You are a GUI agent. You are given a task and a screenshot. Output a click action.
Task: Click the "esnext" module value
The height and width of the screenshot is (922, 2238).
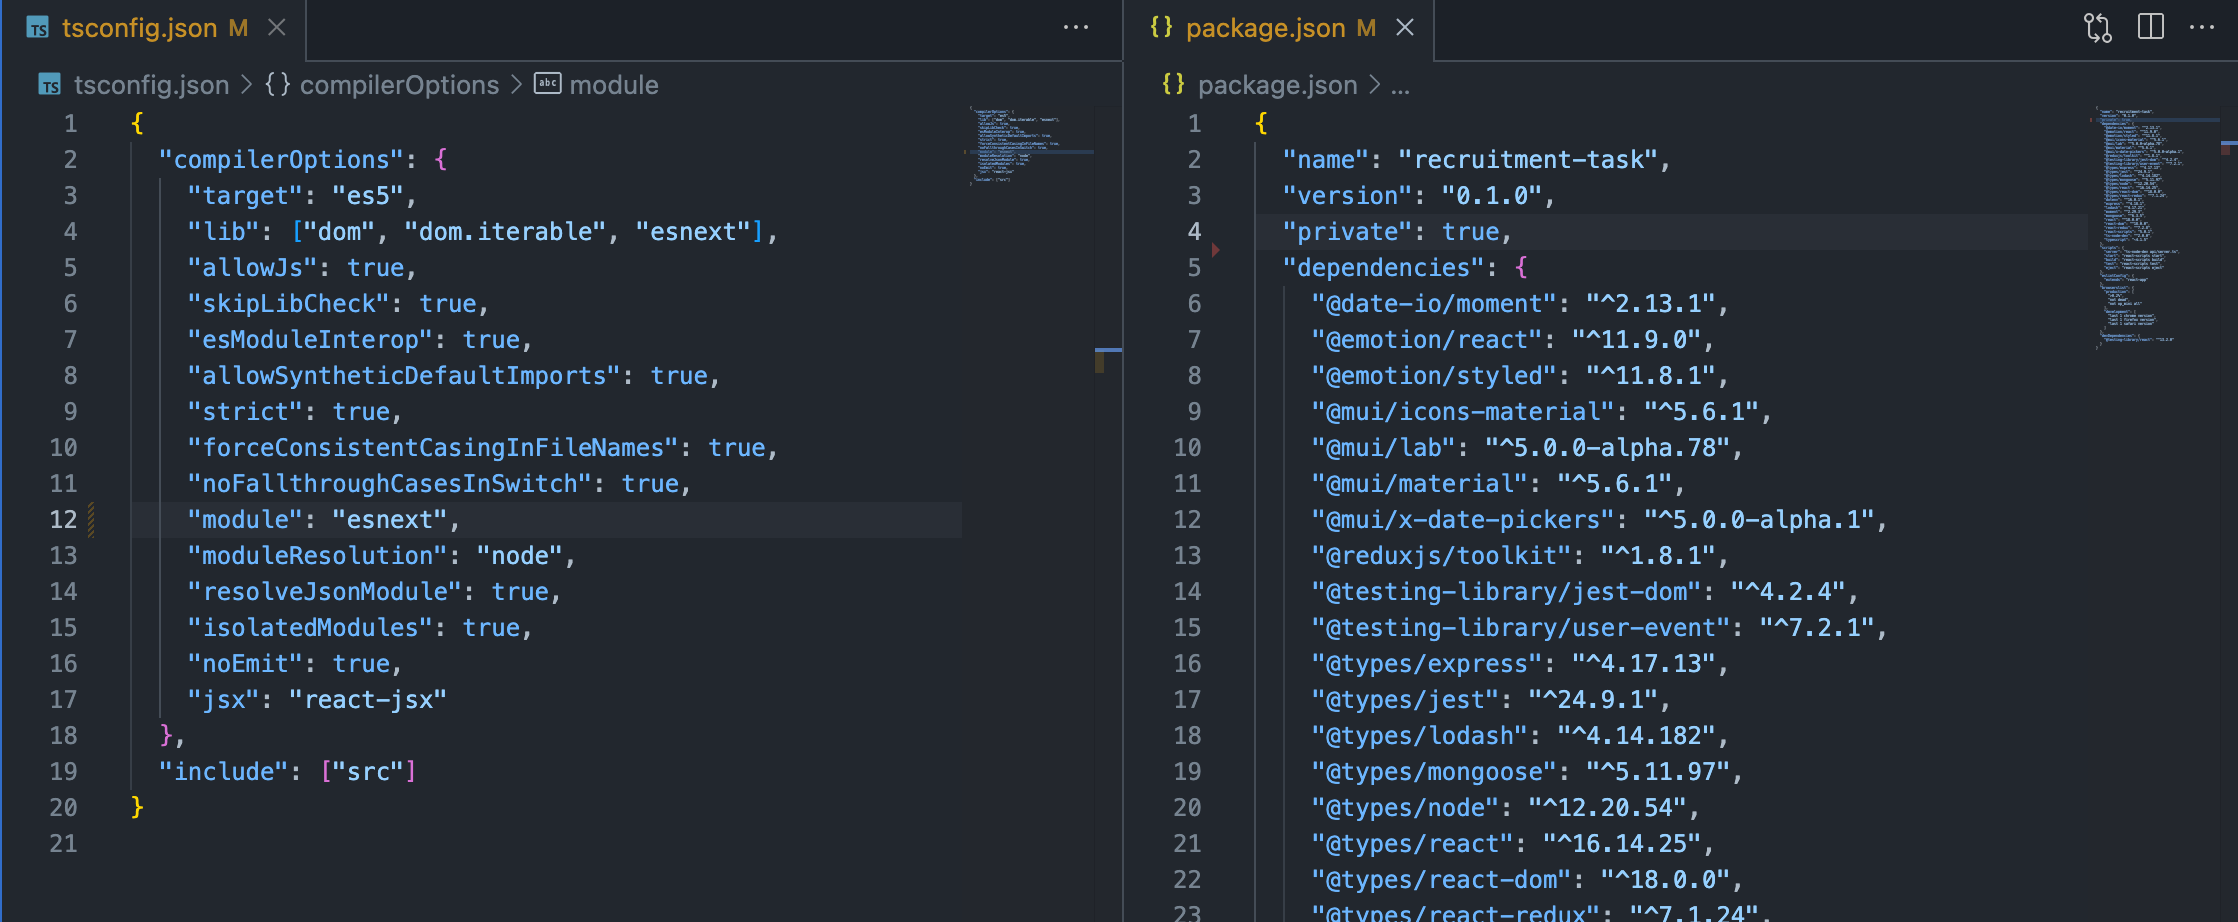(390, 520)
